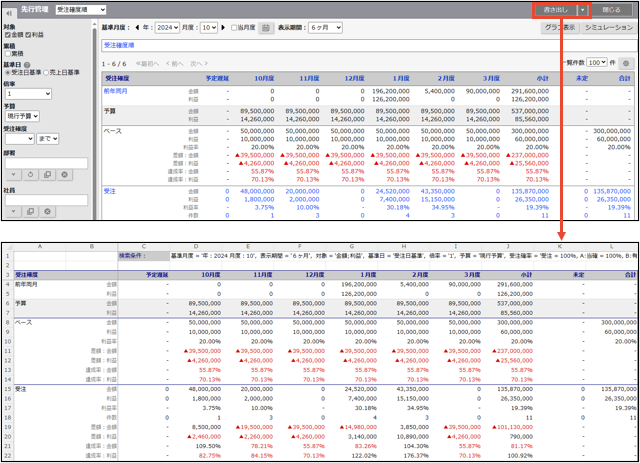Click the 小計 column header in web table
640x463 pixels.
pyautogui.click(x=543, y=78)
